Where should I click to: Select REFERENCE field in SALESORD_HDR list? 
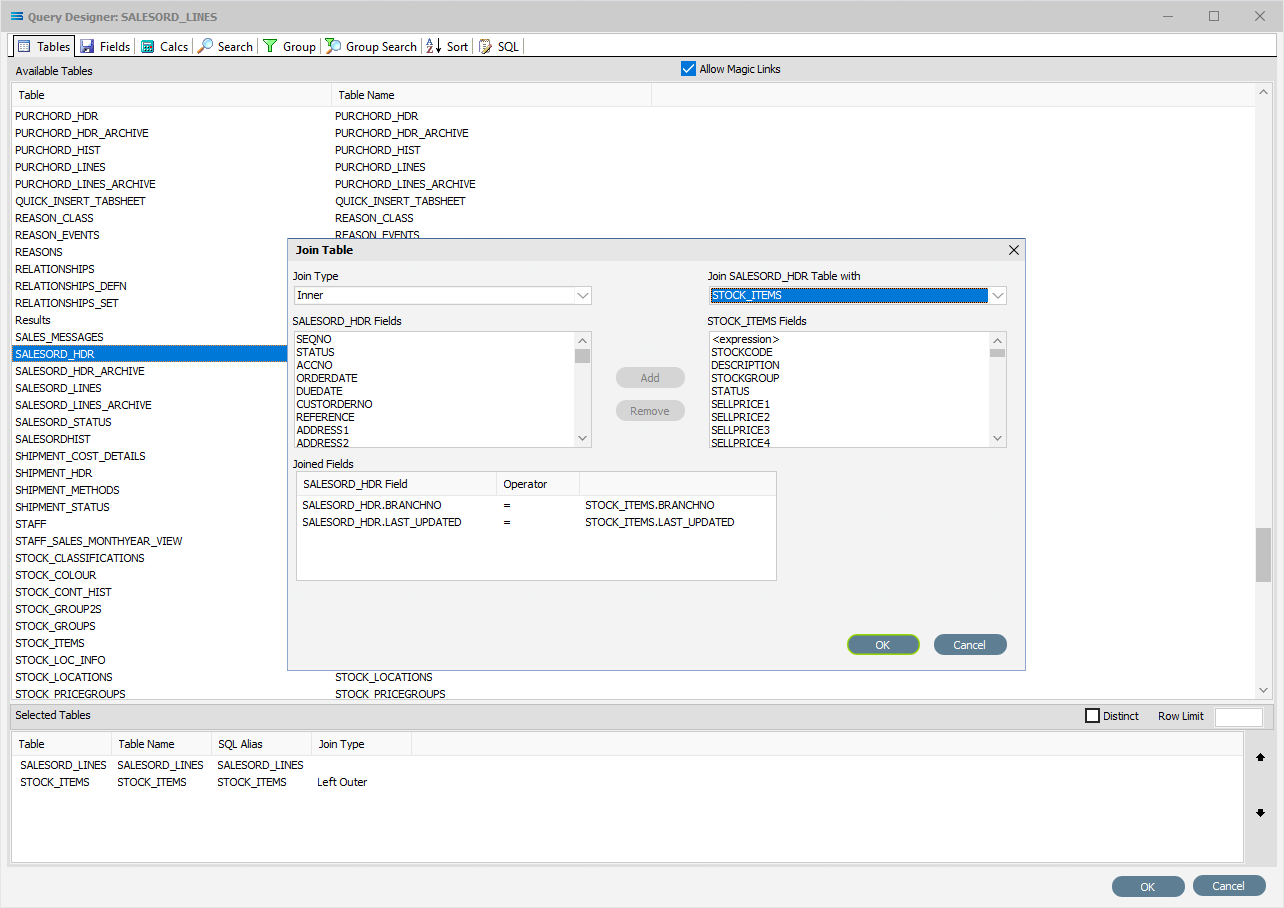[x=434, y=418]
